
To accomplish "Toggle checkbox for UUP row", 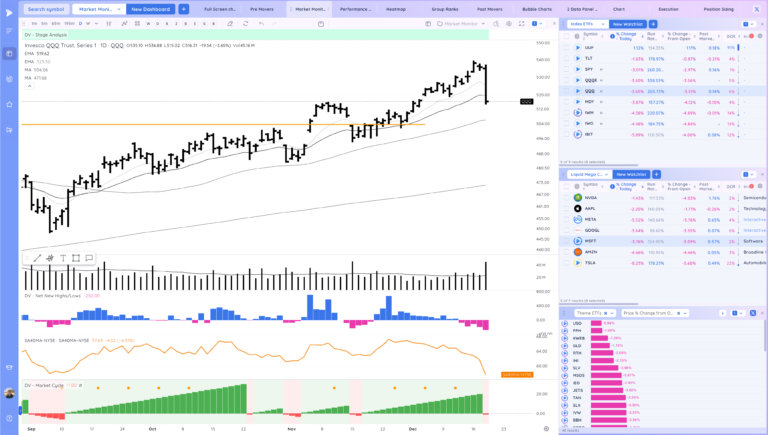I will (x=565, y=47).
